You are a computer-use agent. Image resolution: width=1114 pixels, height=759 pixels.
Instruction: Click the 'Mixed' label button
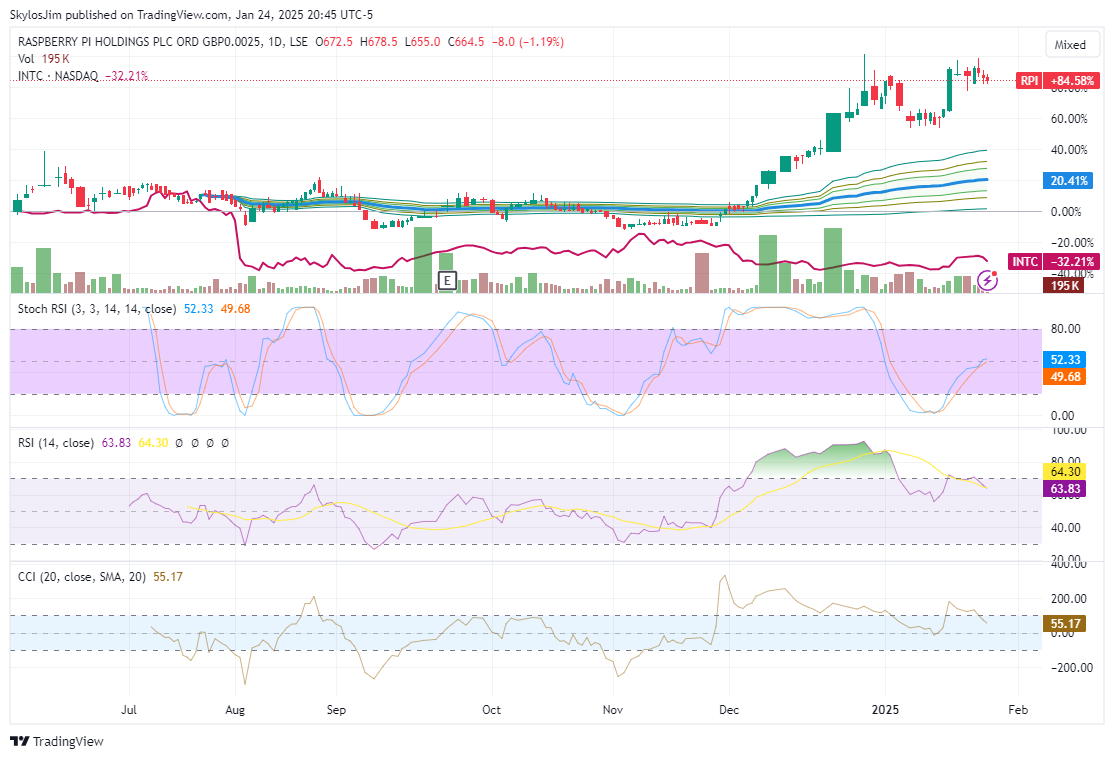(x=1070, y=45)
